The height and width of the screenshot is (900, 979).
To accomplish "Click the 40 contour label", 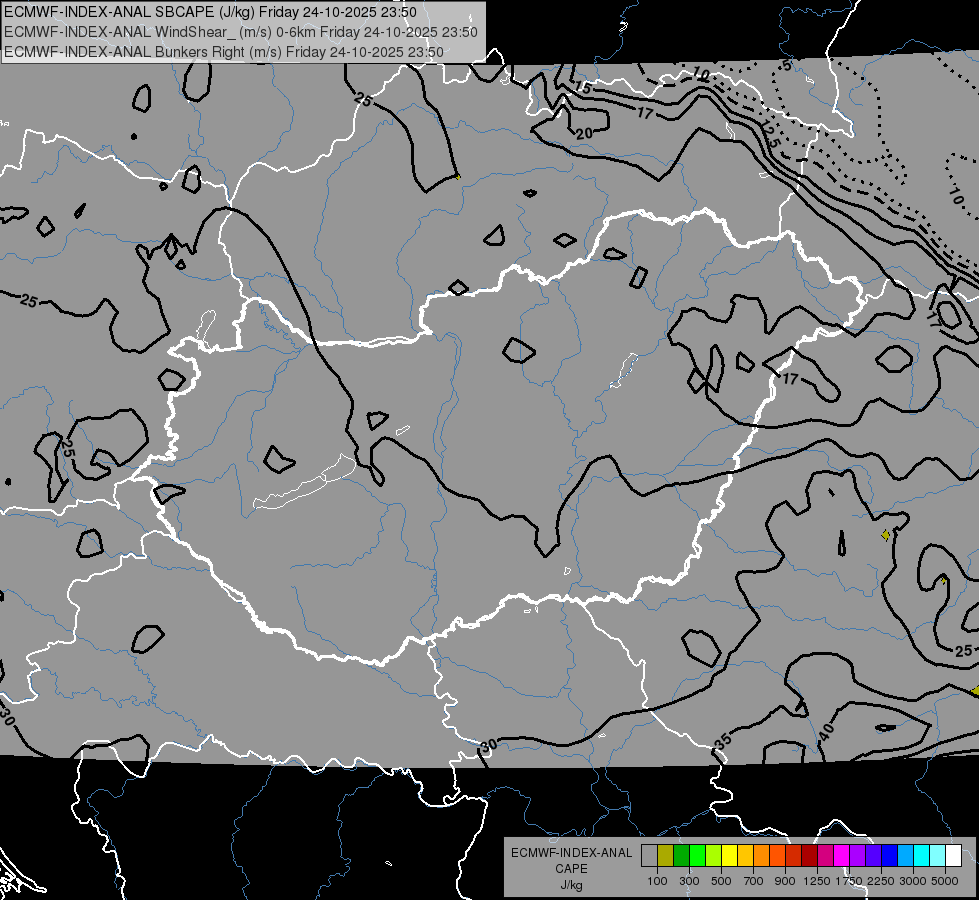I will [826, 732].
